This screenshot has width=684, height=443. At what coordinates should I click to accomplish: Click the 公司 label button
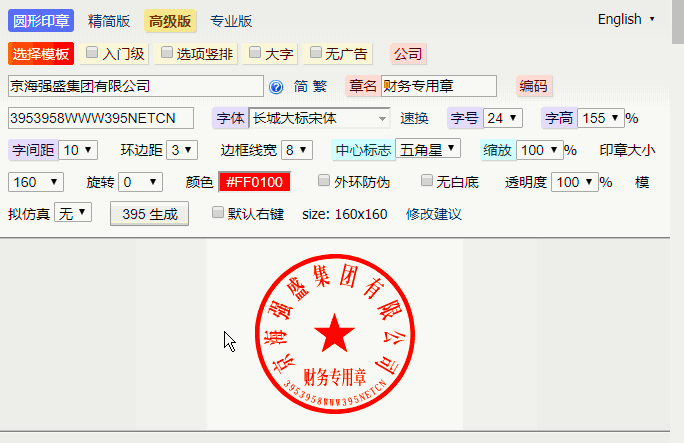pos(408,54)
